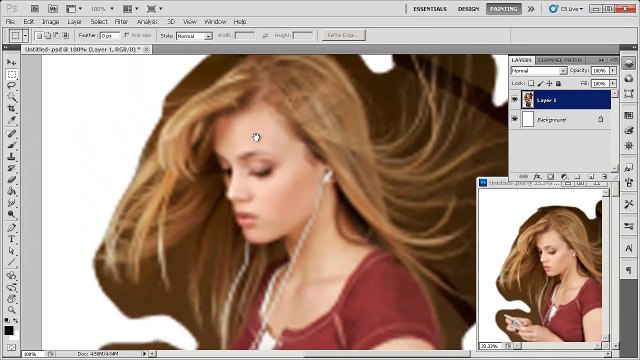The image size is (640, 360).
Task: Switch to Painting workspace
Action: (x=504, y=9)
